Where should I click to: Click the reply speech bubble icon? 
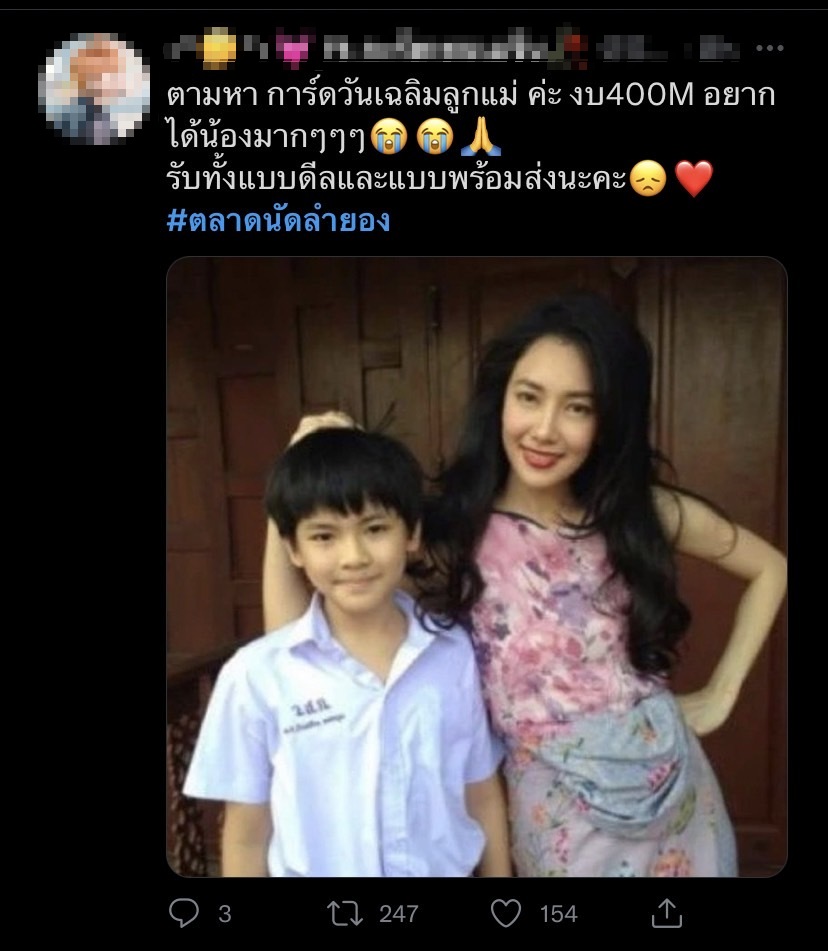[x=183, y=913]
